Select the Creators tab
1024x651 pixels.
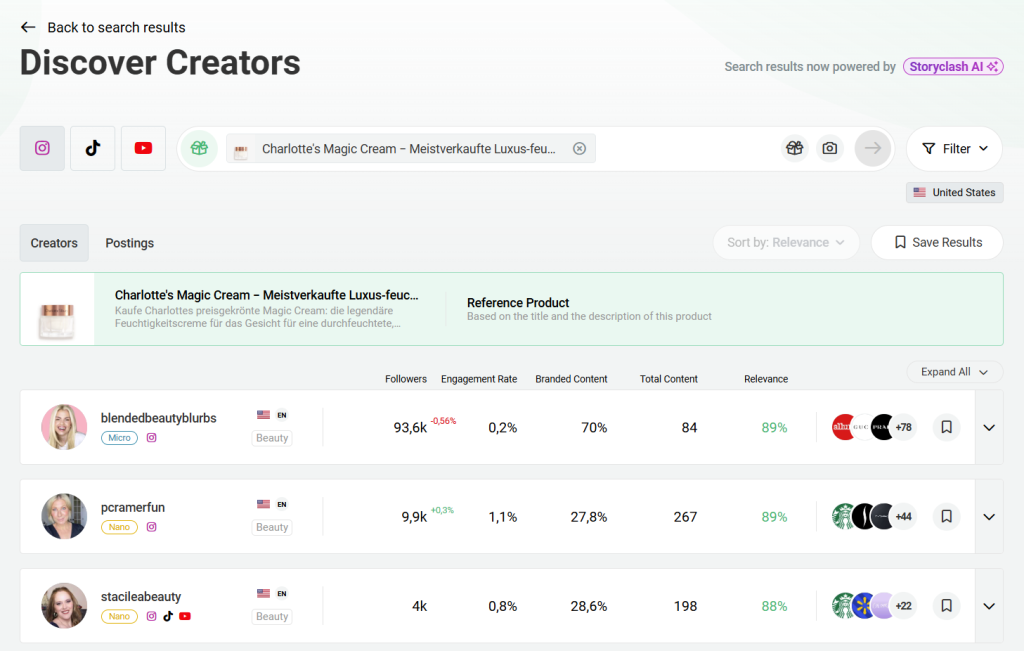tap(54, 242)
